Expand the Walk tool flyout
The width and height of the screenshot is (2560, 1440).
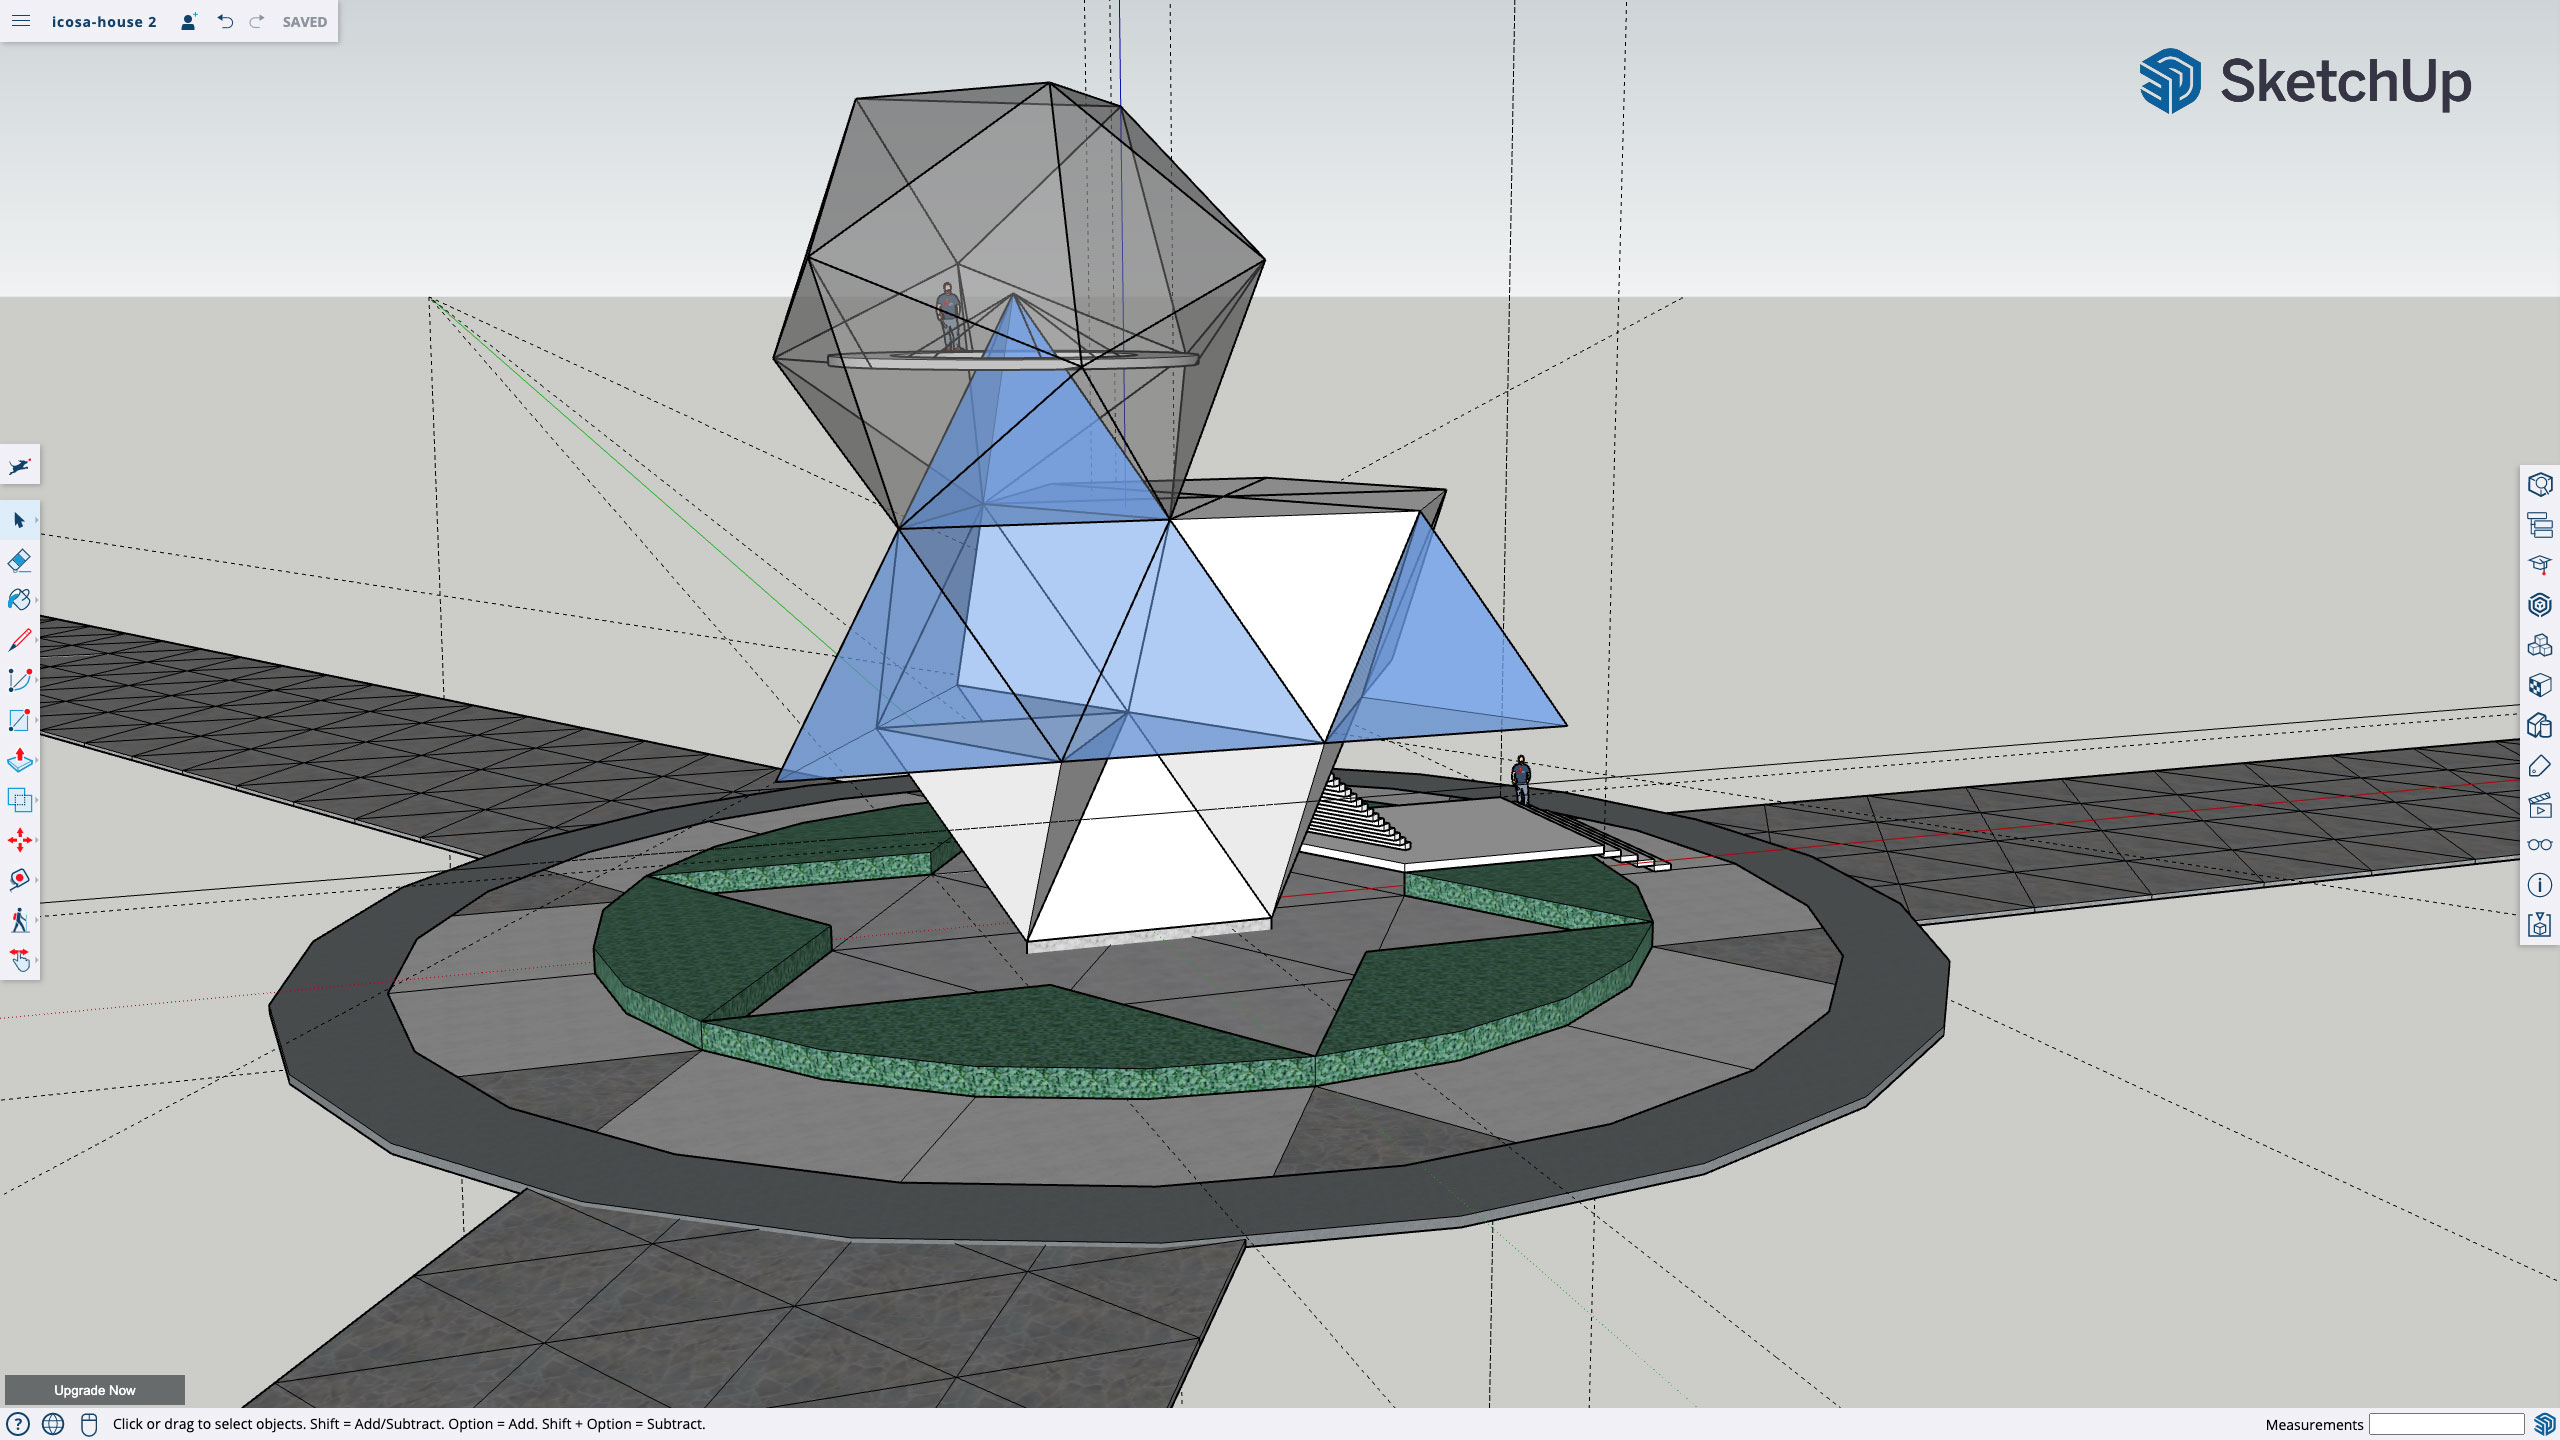[36, 920]
